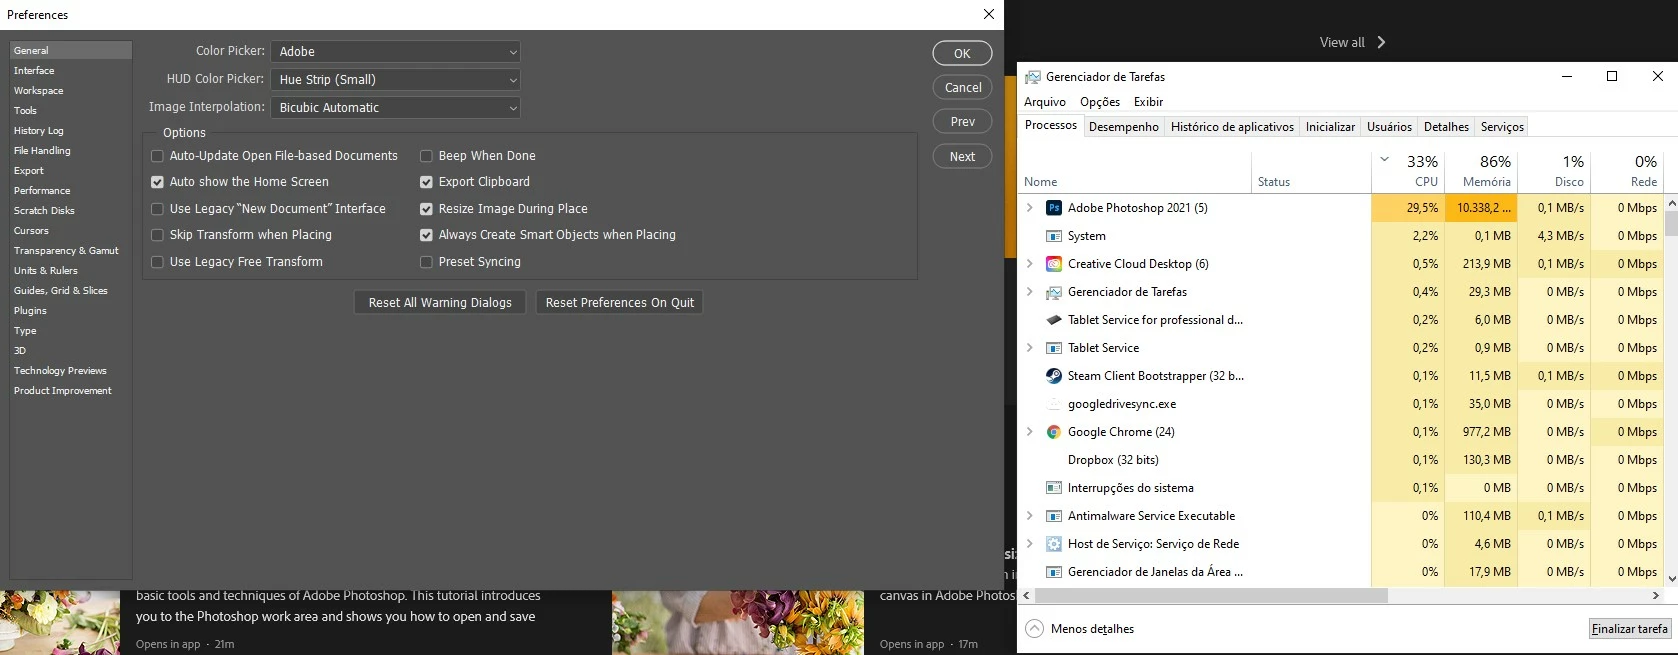The image size is (1678, 655).
Task: Sort processes by Memória column header
Action: (1481, 171)
